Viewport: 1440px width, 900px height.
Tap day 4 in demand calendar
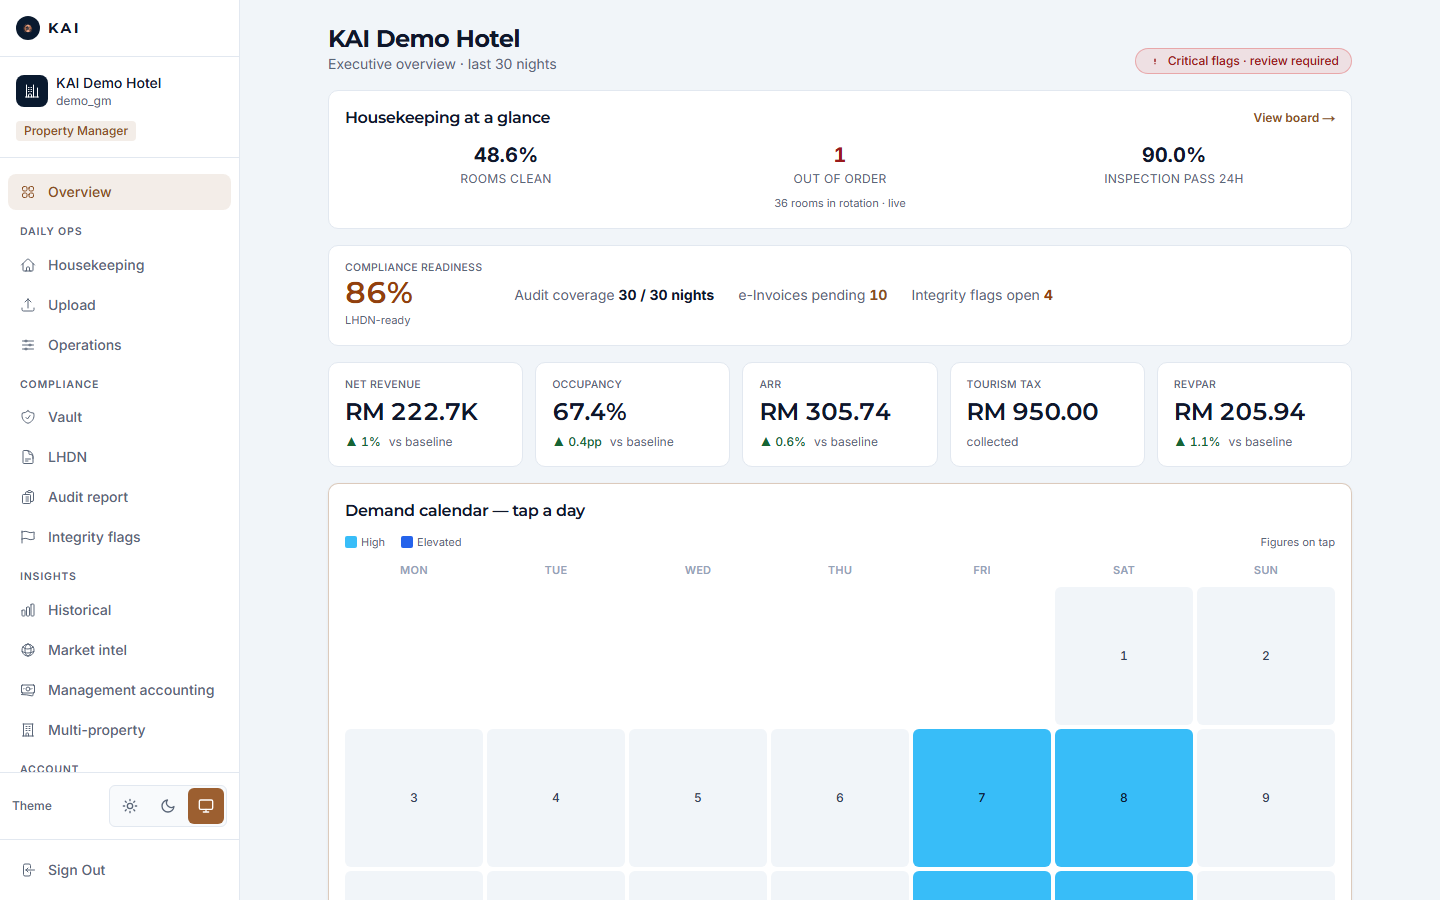pyautogui.click(x=556, y=798)
